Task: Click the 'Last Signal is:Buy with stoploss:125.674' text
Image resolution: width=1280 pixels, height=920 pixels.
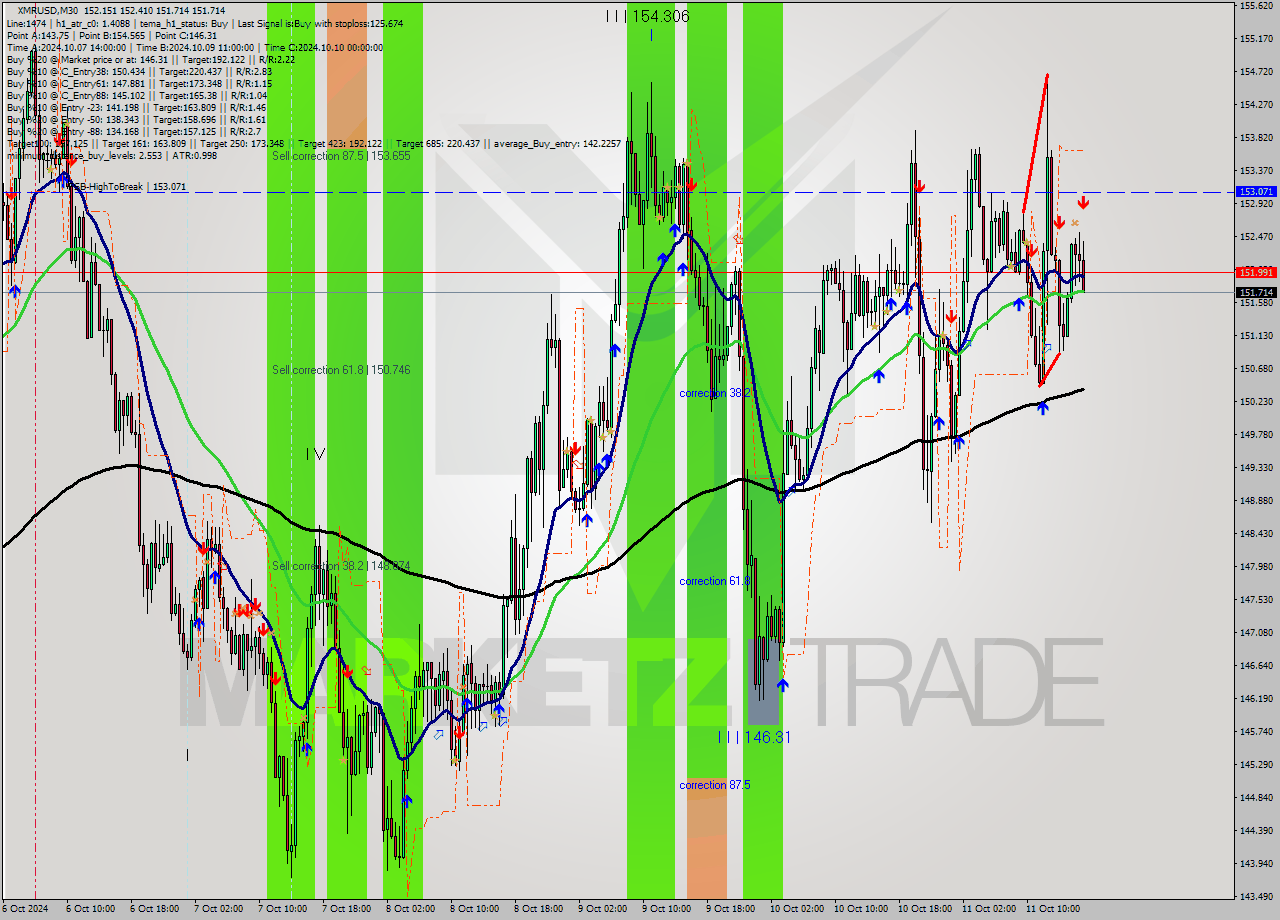Action: tap(320, 23)
